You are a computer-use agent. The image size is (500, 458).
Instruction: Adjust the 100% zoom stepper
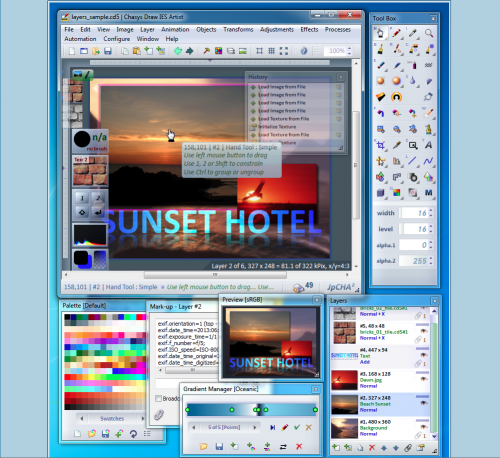[x=349, y=51]
